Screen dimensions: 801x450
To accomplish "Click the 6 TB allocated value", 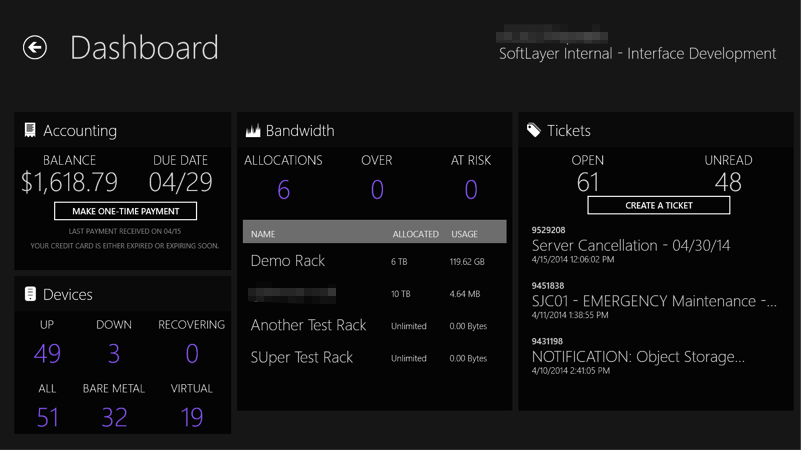I will (399, 262).
